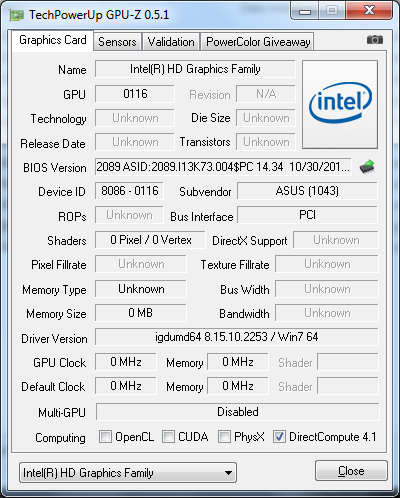Click the Memory clock field in Default Clock row
Screen dimensions: 400x498
(238, 386)
